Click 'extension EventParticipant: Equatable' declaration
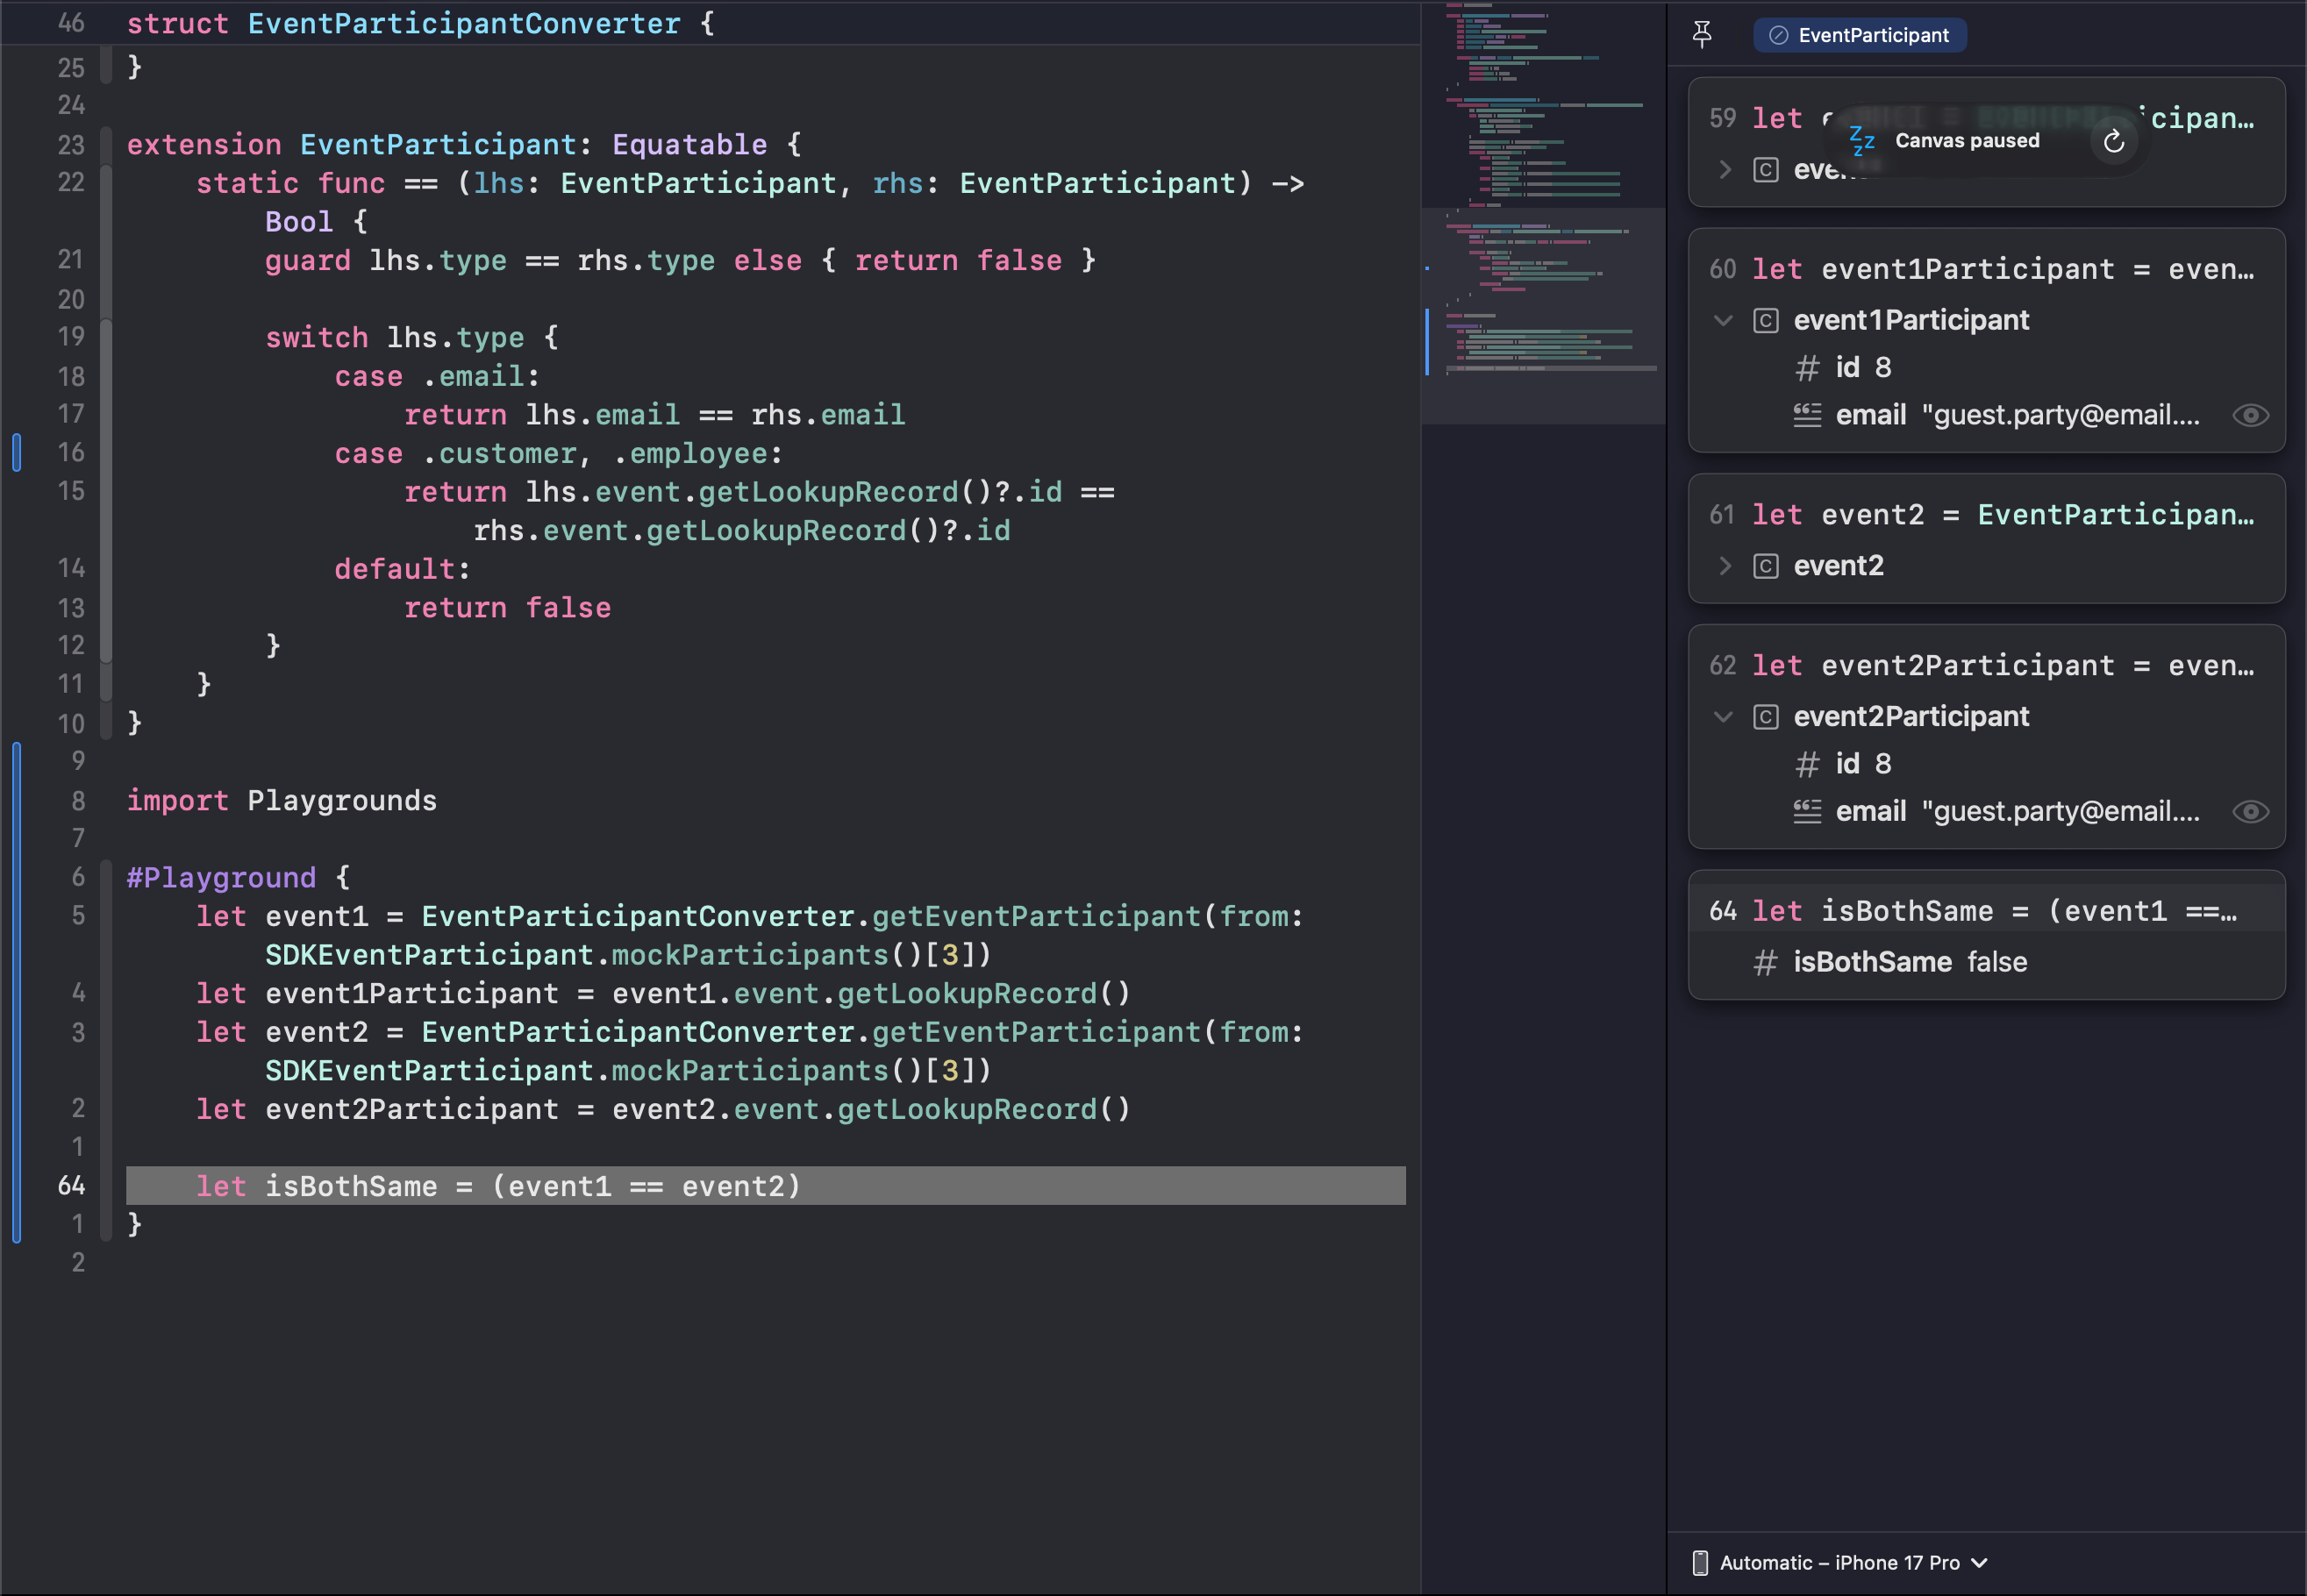The width and height of the screenshot is (2307, 1596). [x=464, y=145]
